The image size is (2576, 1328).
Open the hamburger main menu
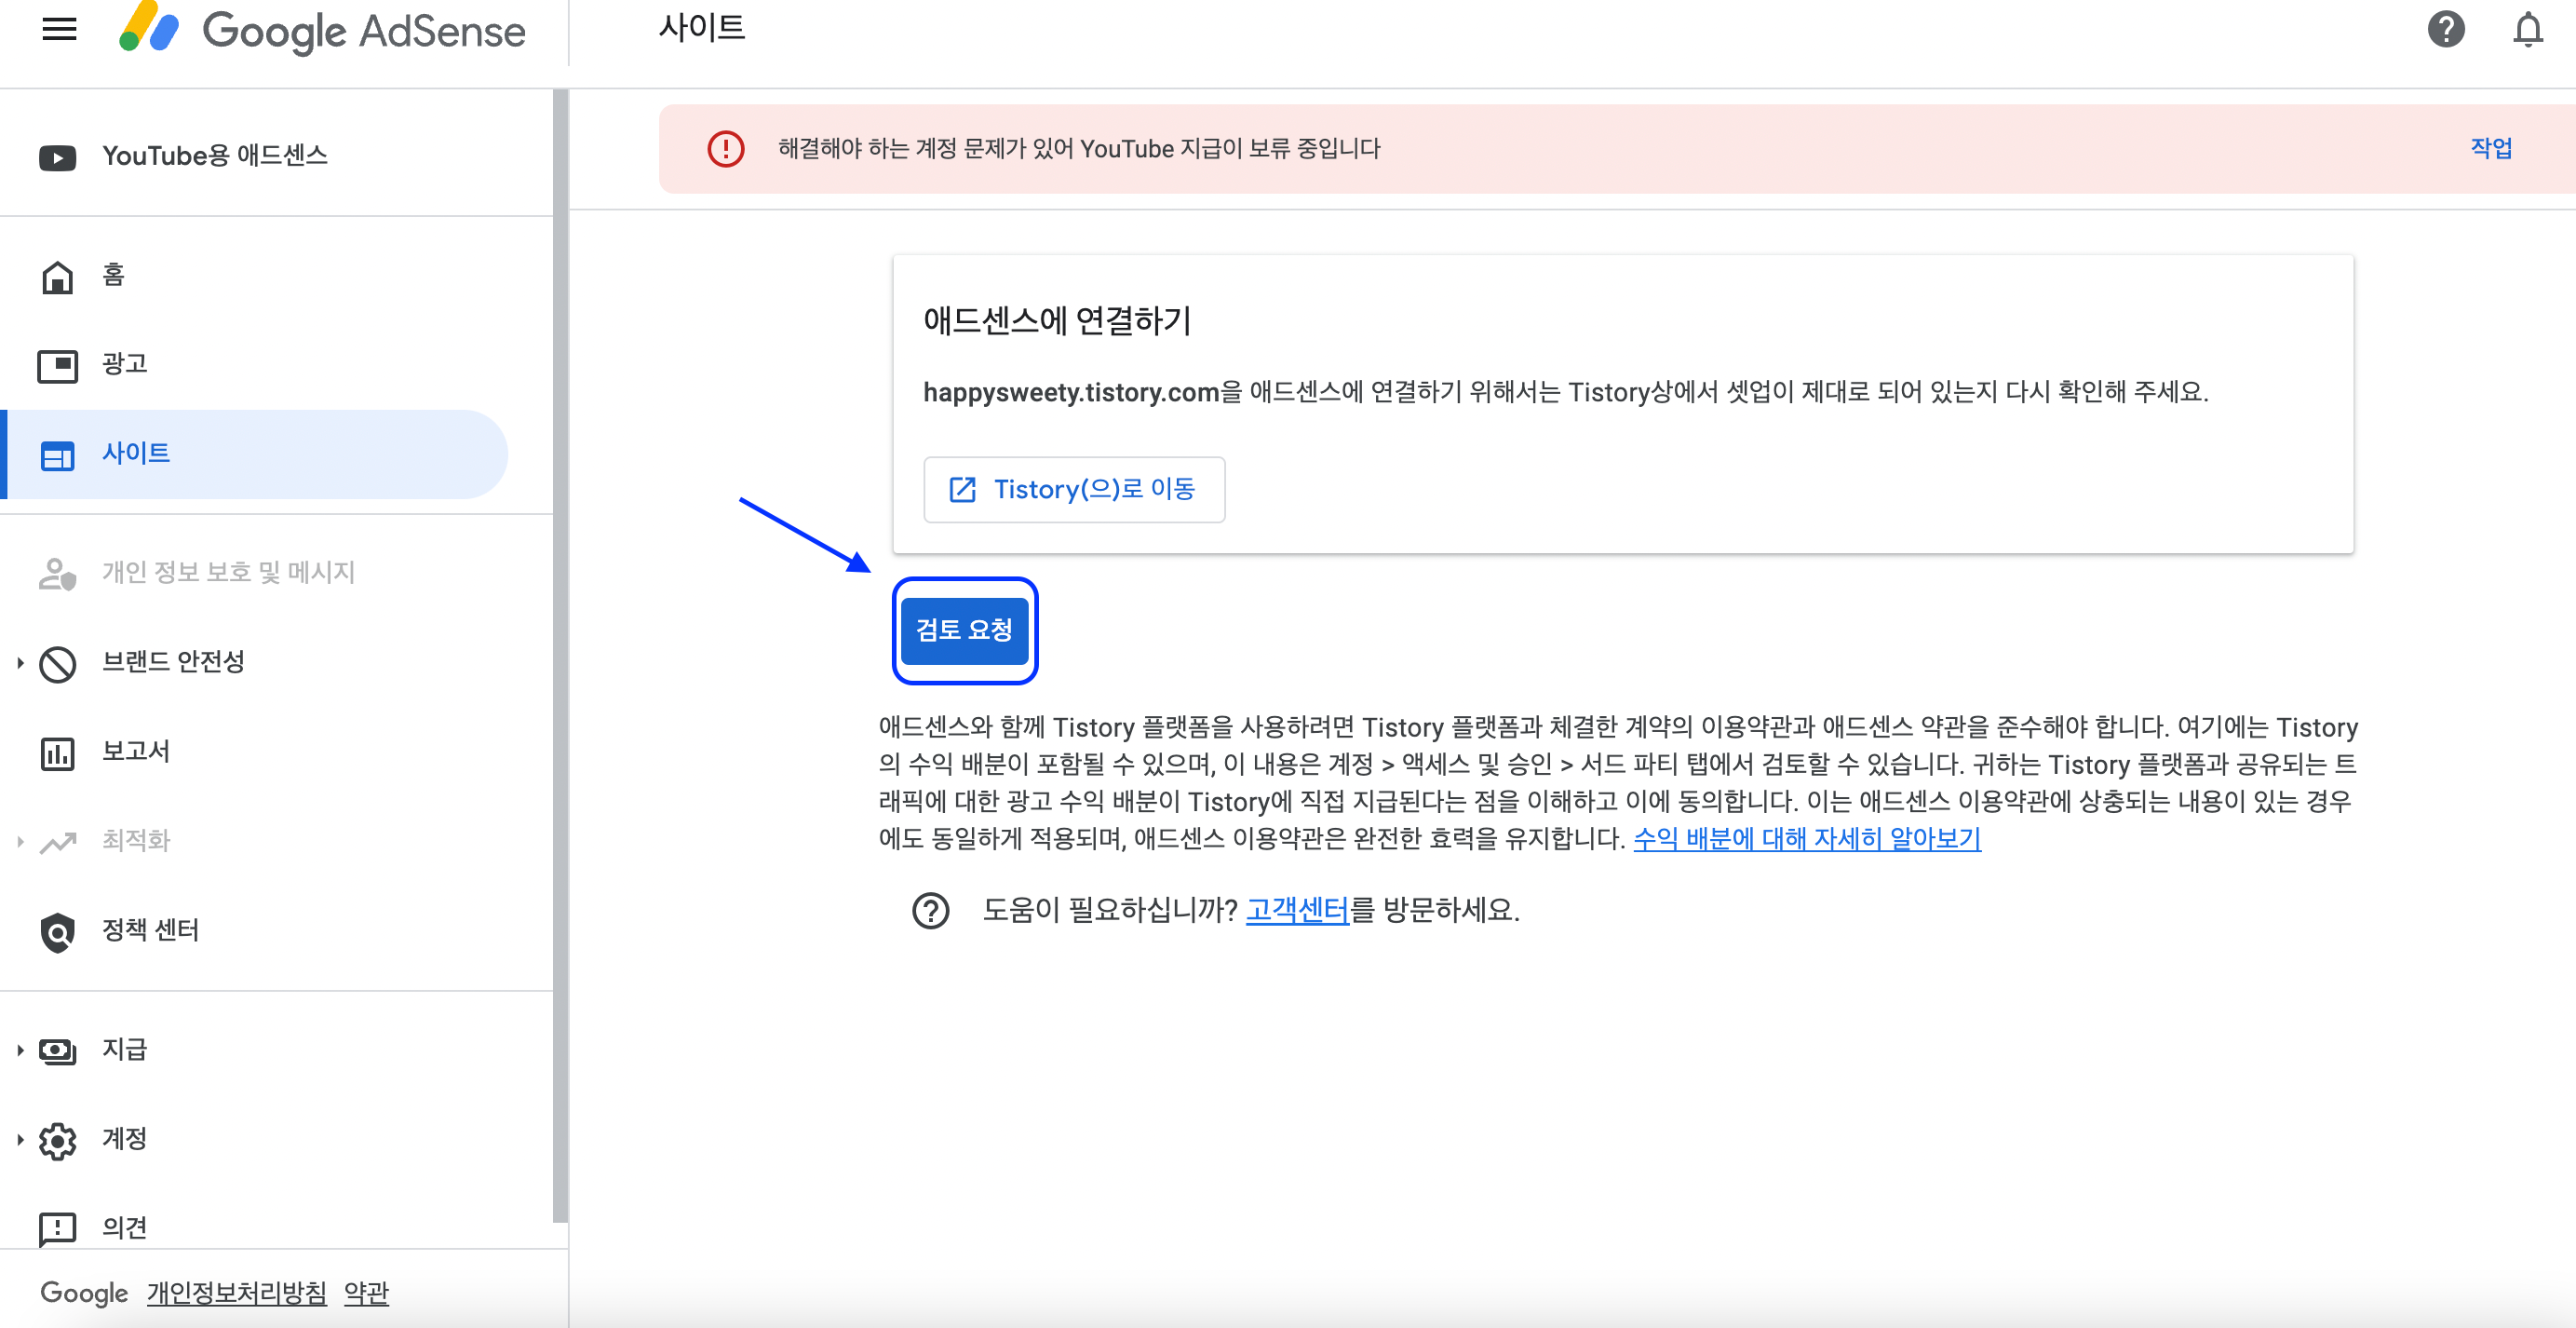tap(59, 29)
